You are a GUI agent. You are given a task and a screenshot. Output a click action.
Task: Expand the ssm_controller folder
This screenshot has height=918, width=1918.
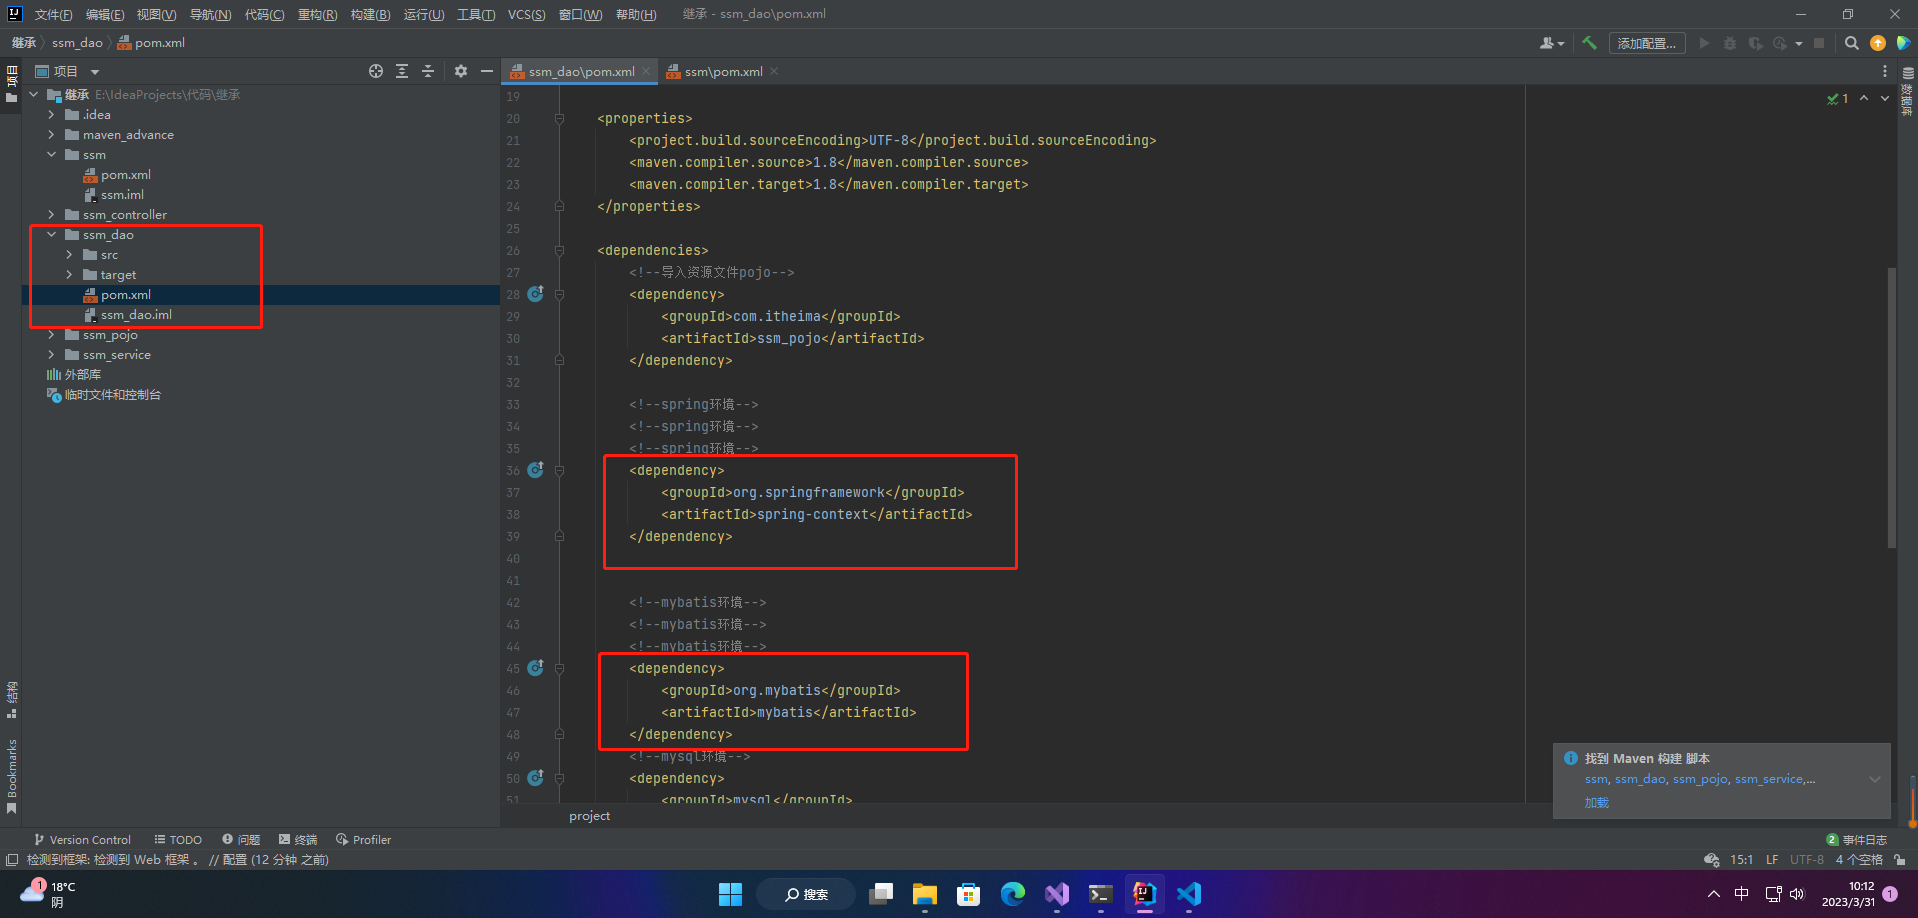pyautogui.click(x=52, y=215)
